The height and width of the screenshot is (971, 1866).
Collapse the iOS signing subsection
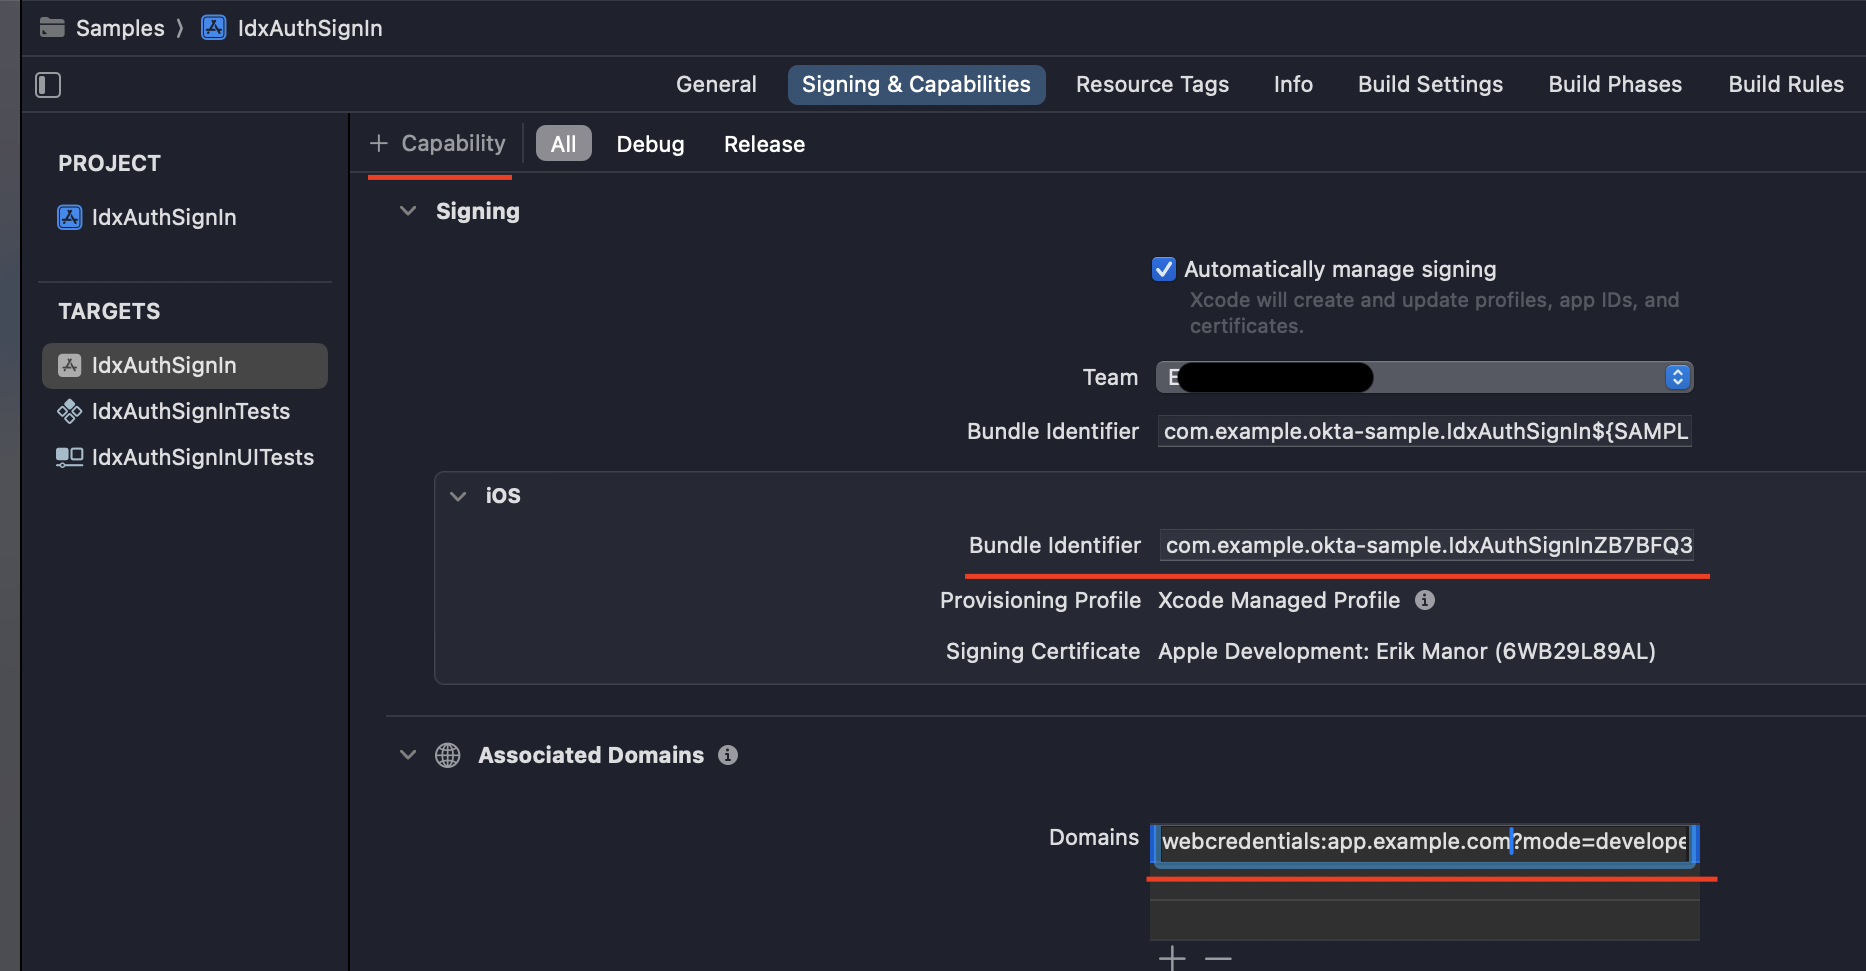458,496
